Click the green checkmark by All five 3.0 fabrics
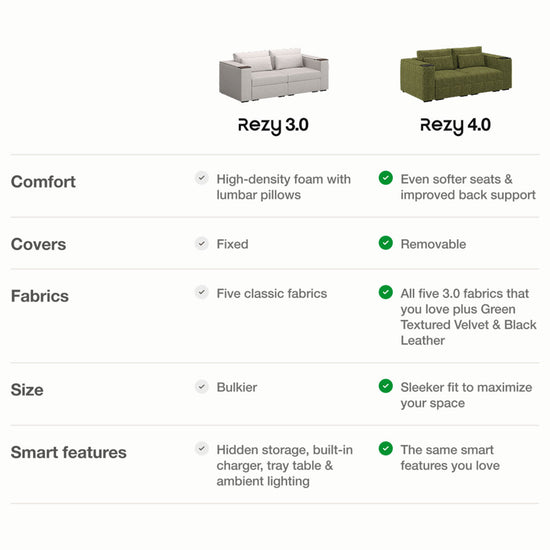 385,292
